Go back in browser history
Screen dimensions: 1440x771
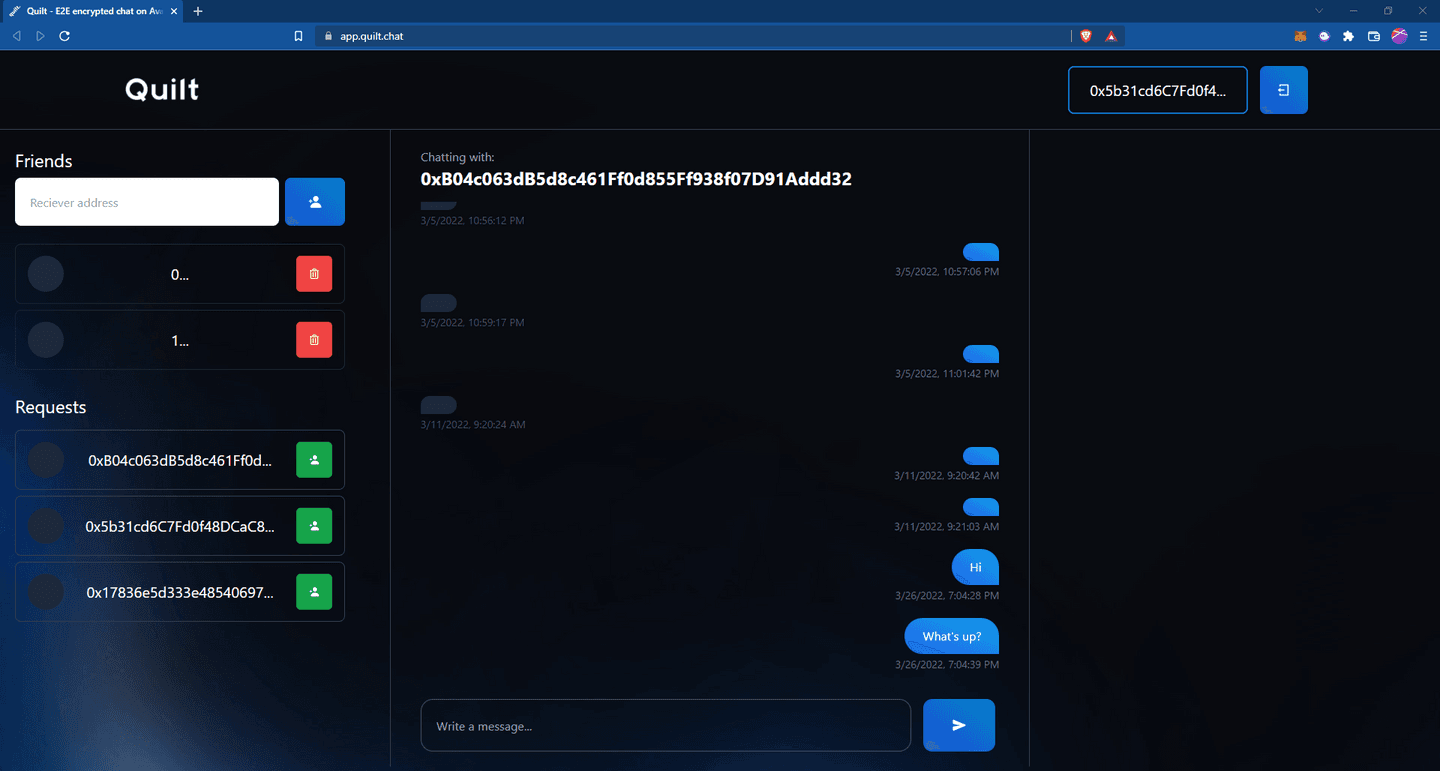(16, 36)
